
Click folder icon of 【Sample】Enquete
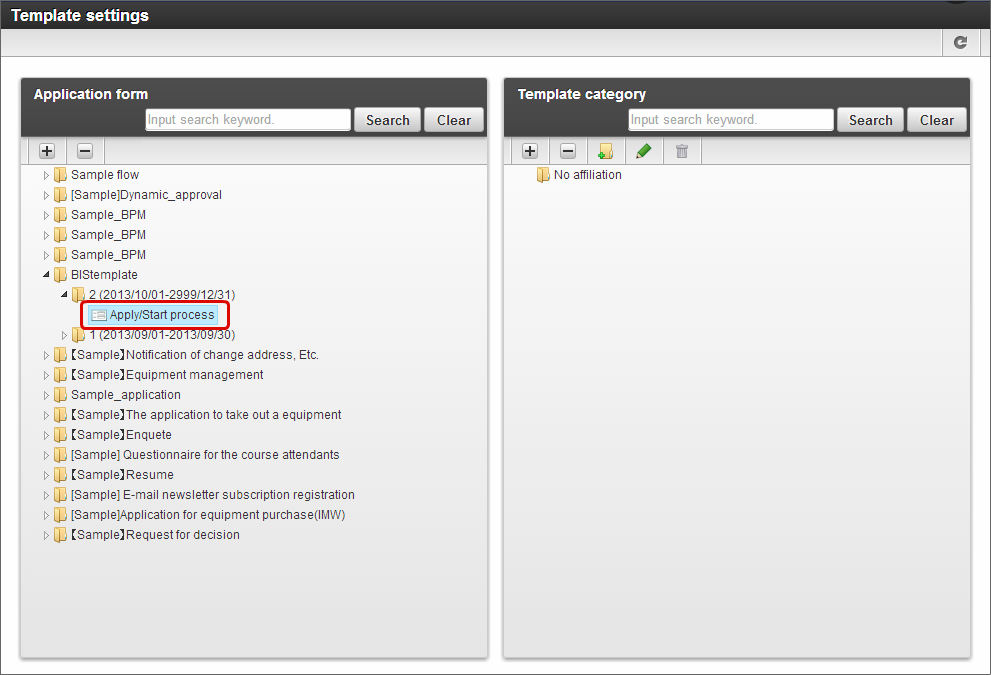[x=60, y=435]
